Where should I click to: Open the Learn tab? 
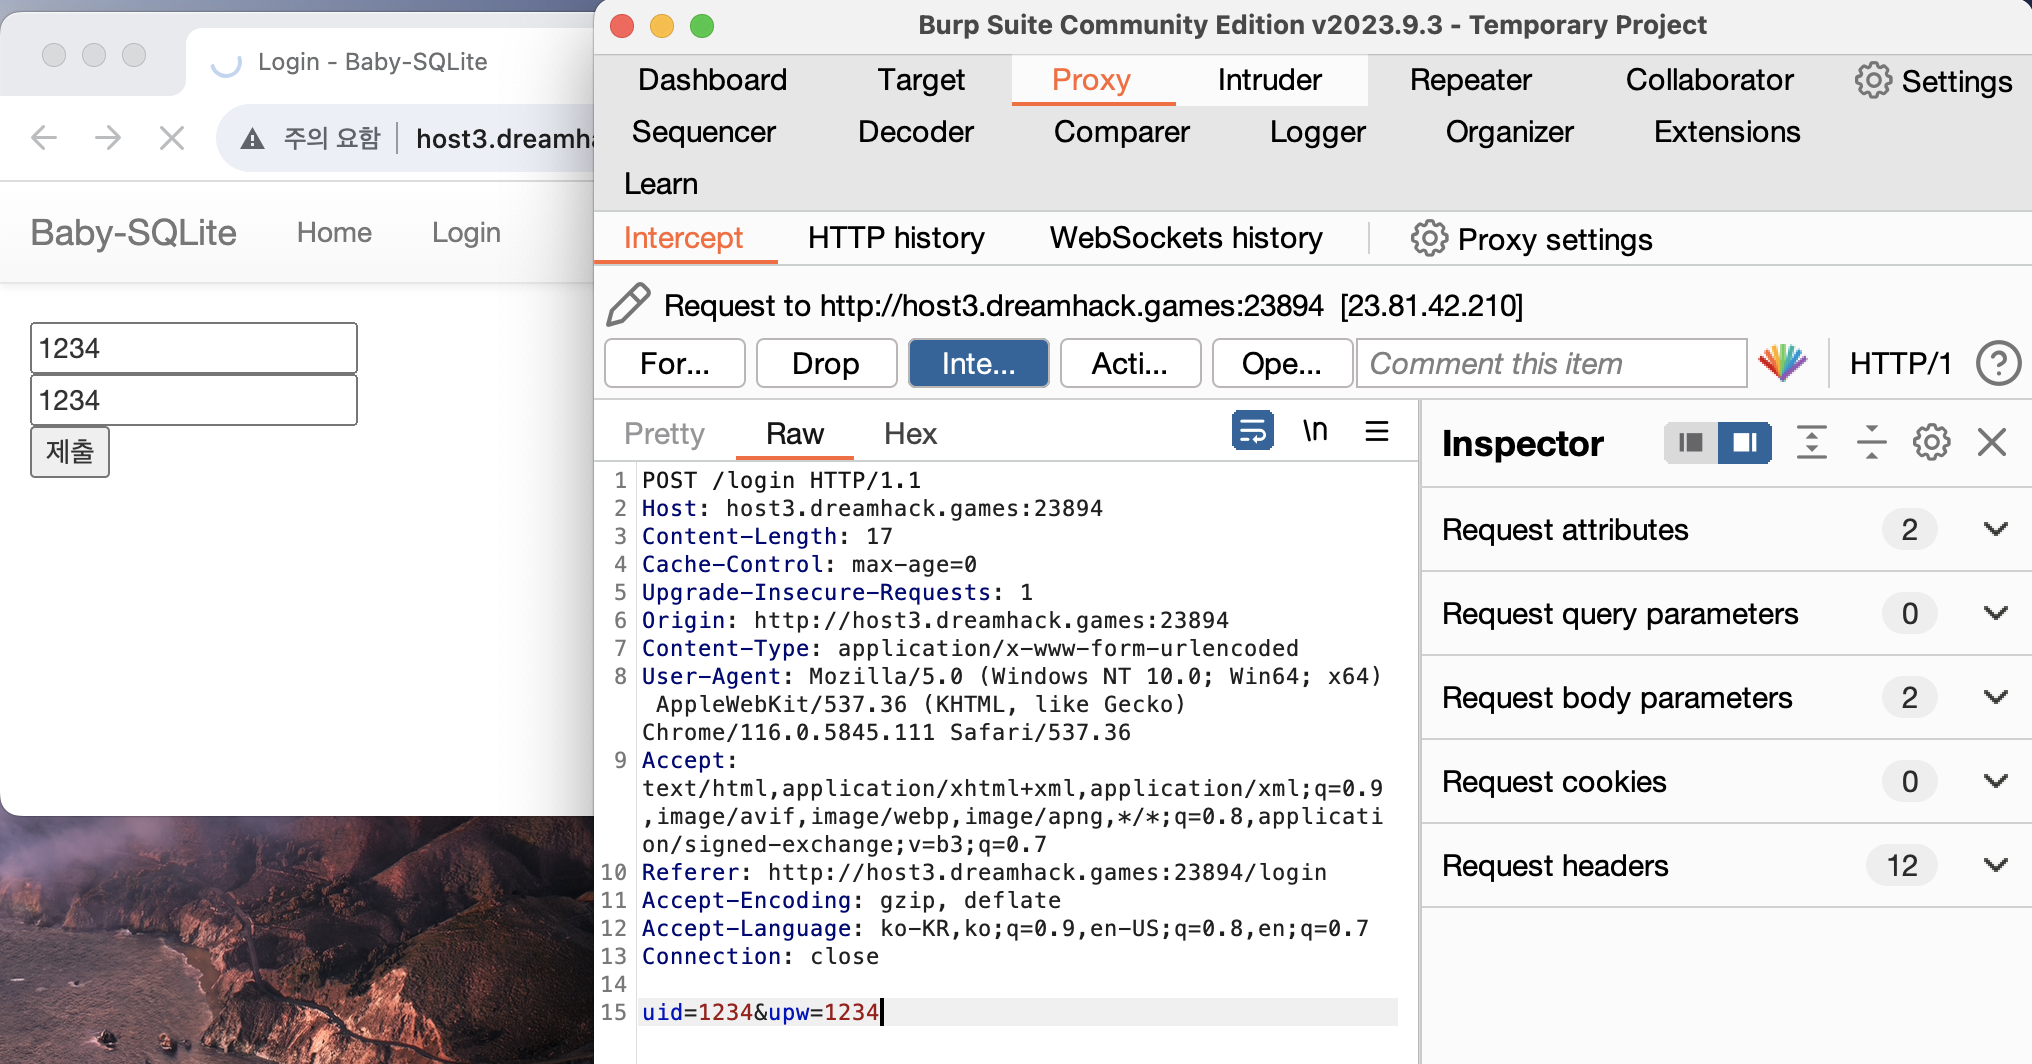[660, 184]
